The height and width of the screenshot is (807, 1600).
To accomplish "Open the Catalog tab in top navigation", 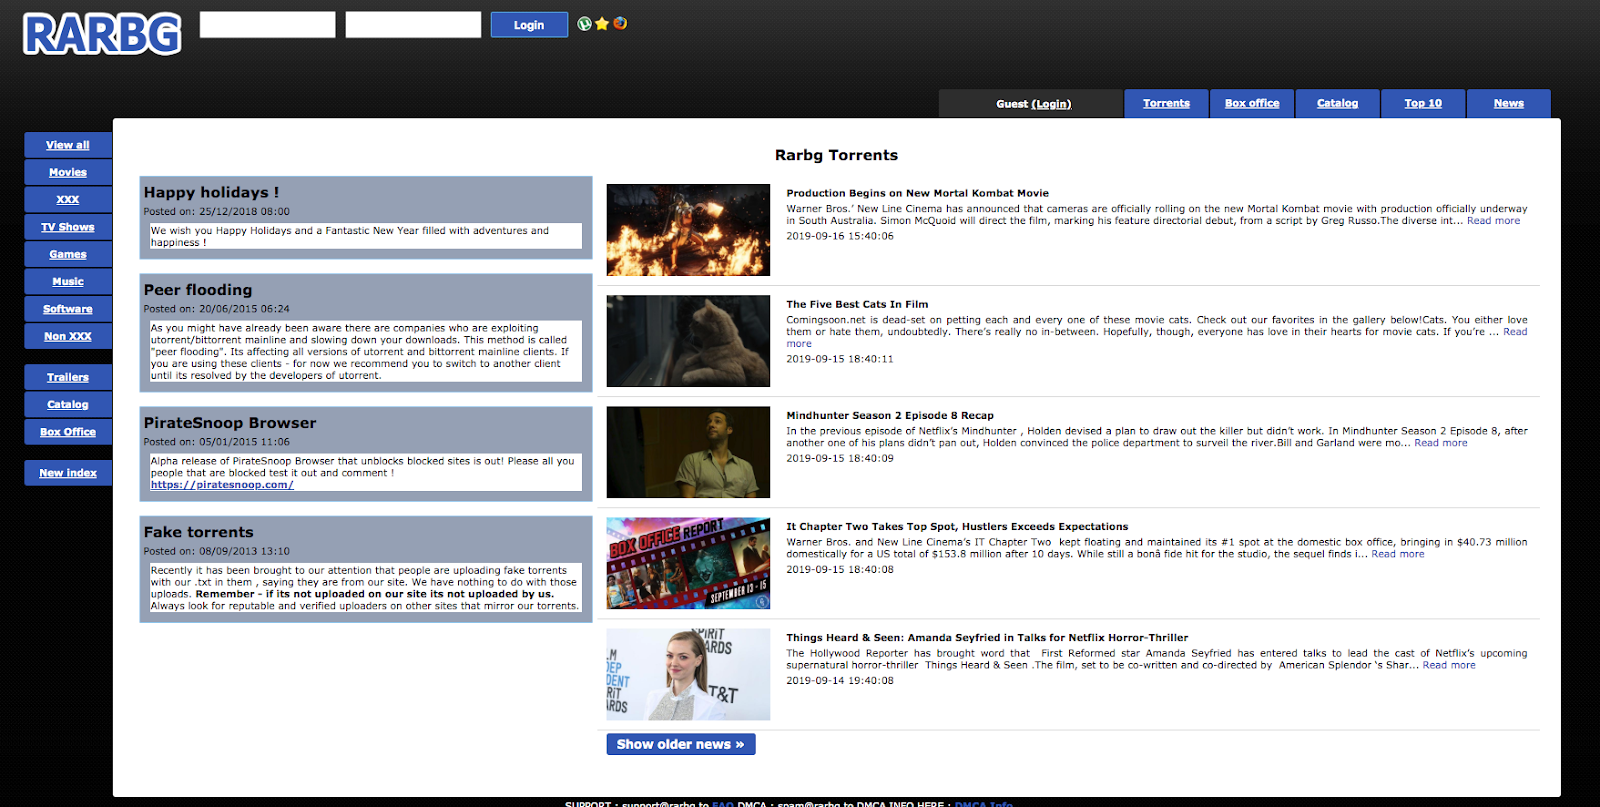I will pos(1338,103).
